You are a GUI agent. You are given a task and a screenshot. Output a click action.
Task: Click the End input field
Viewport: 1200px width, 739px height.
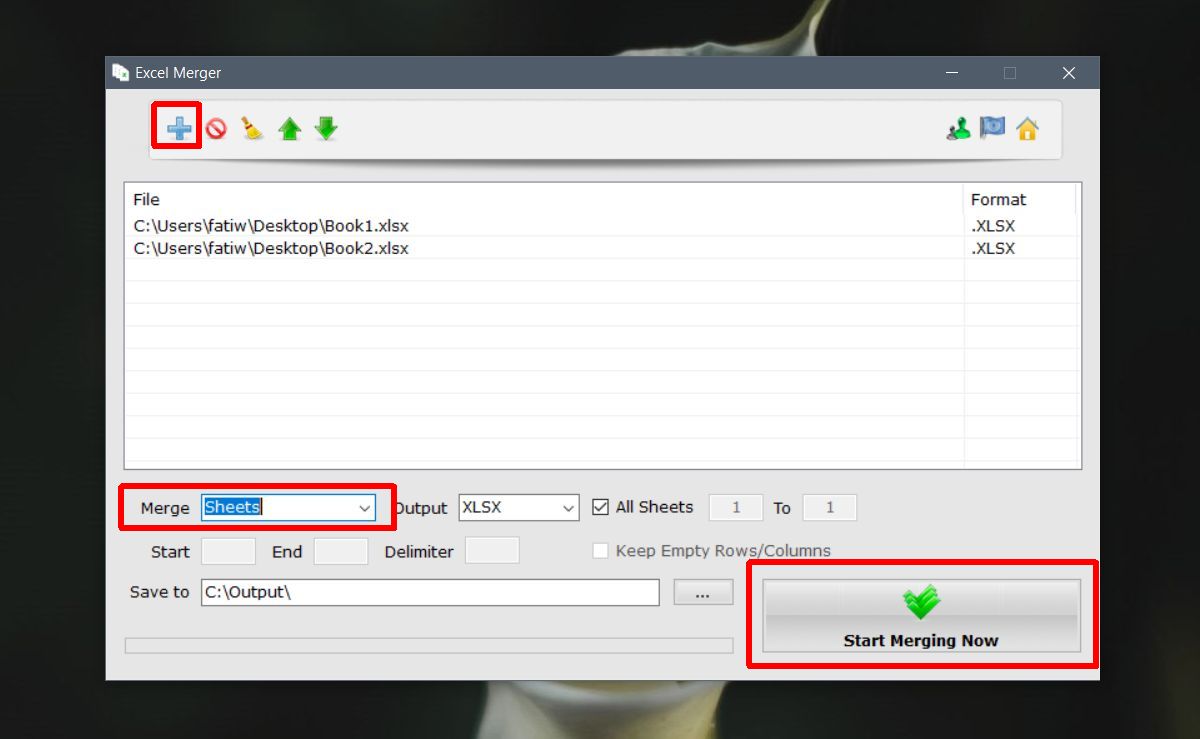[x=340, y=550]
